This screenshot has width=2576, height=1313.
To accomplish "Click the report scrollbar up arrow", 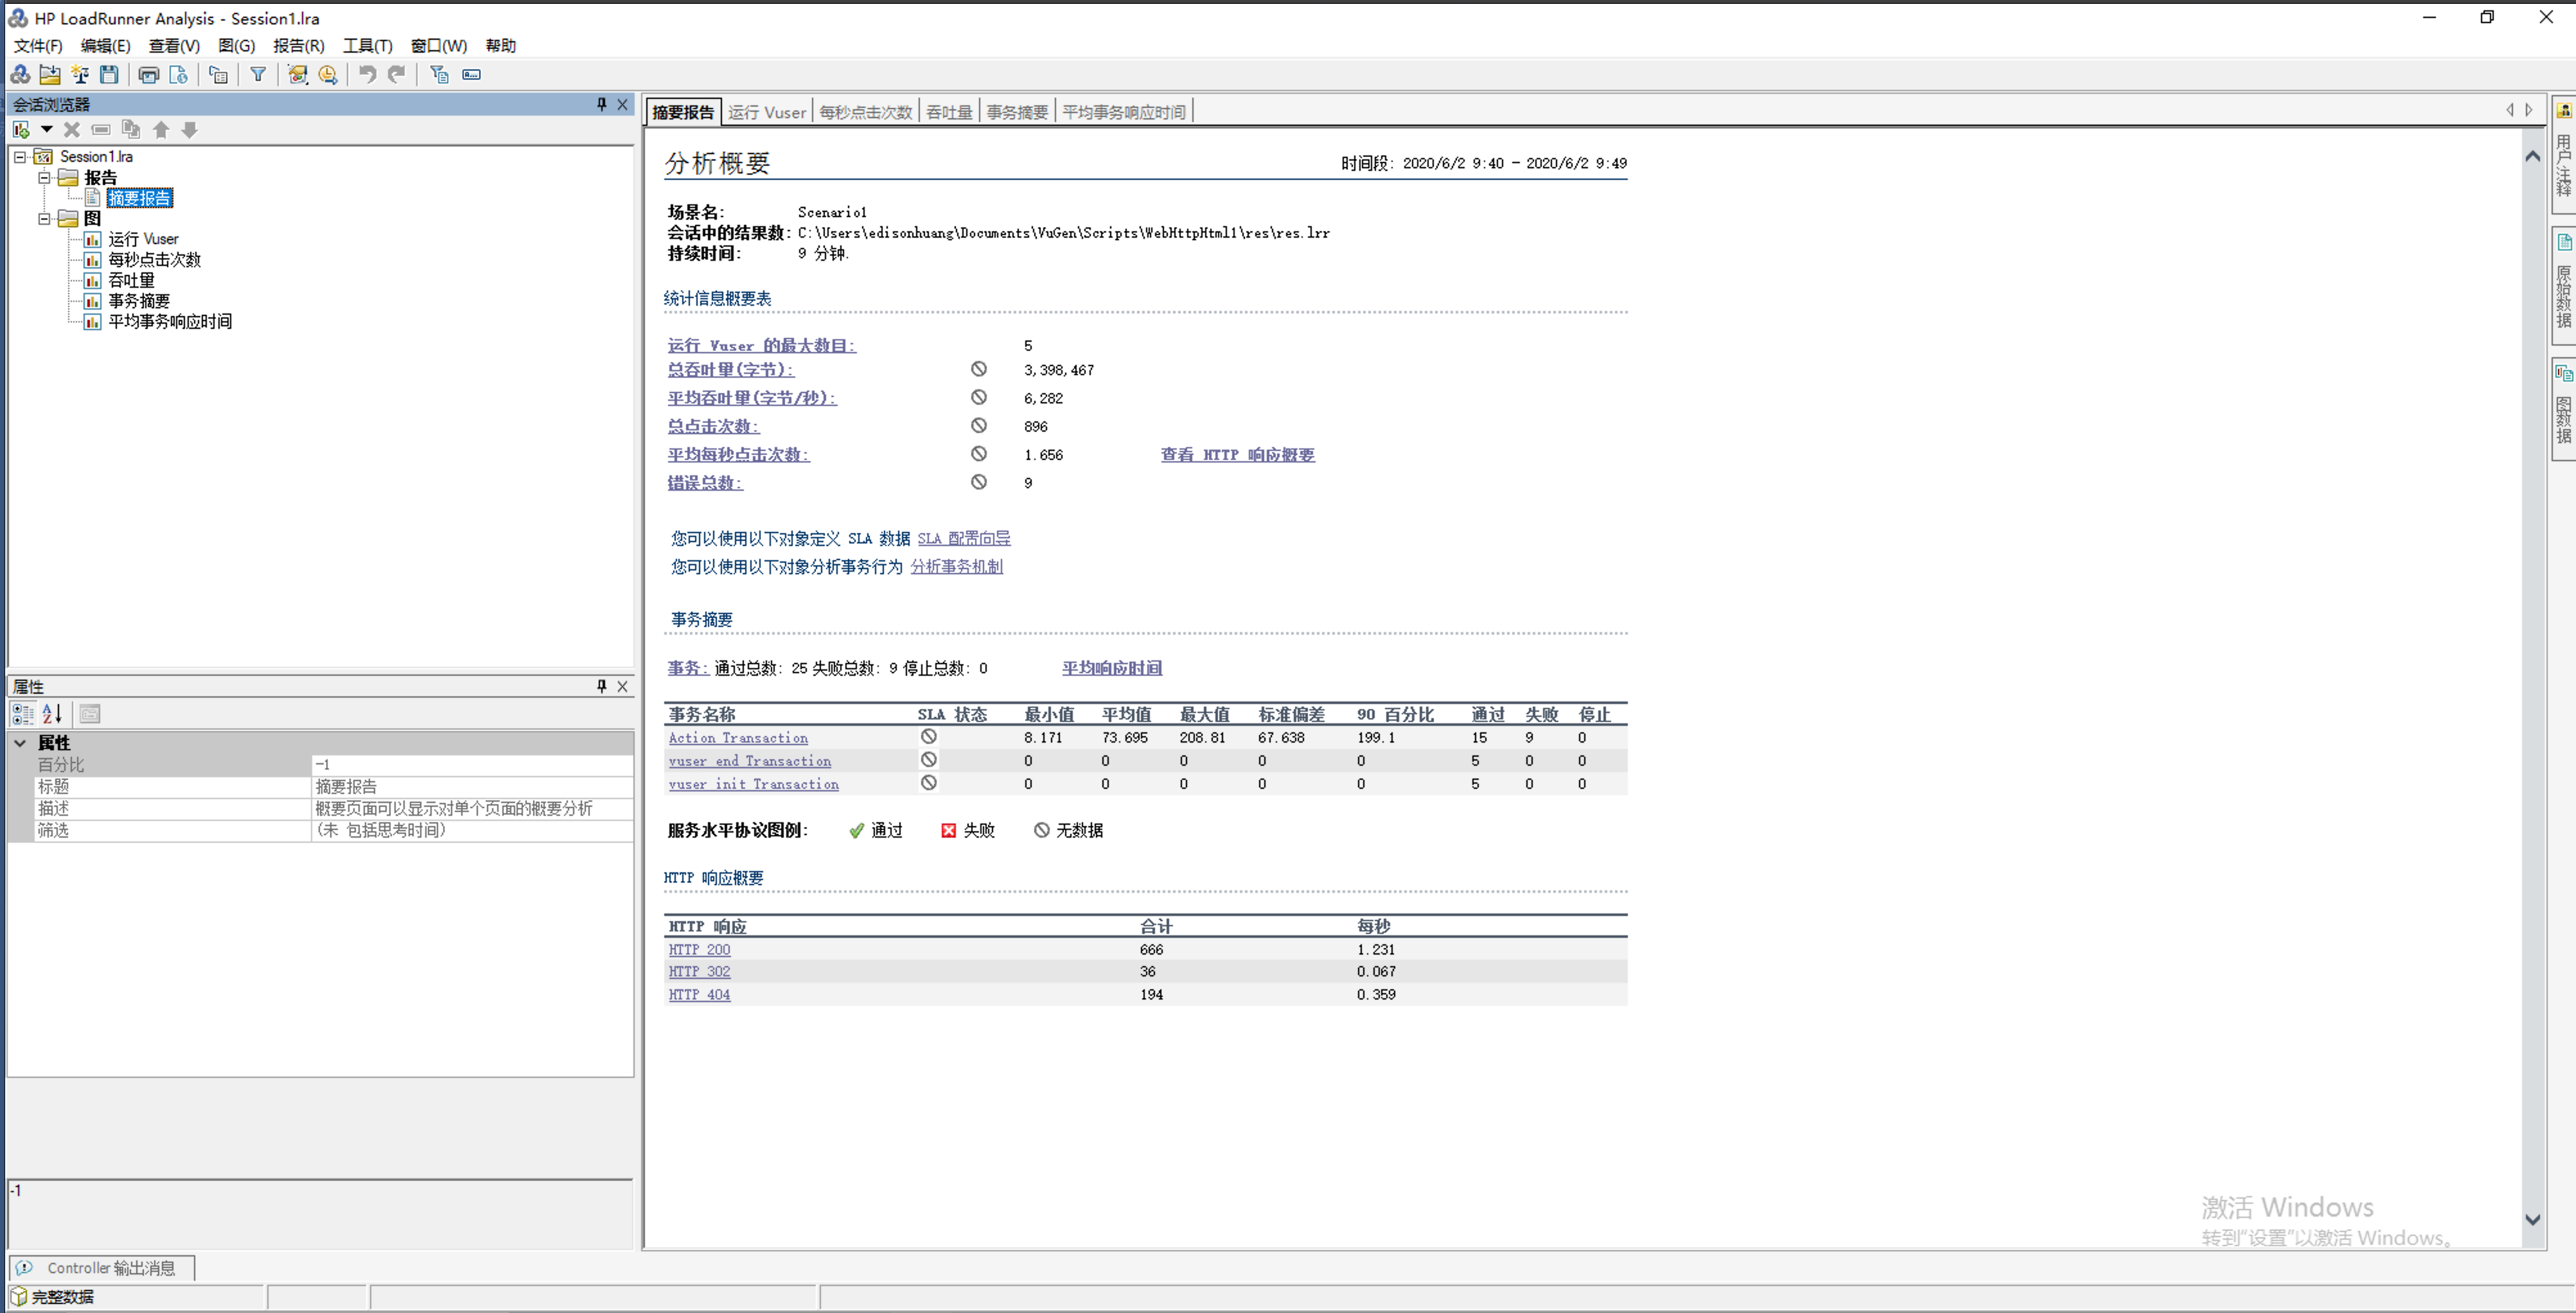I will (x=2532, y=156).
